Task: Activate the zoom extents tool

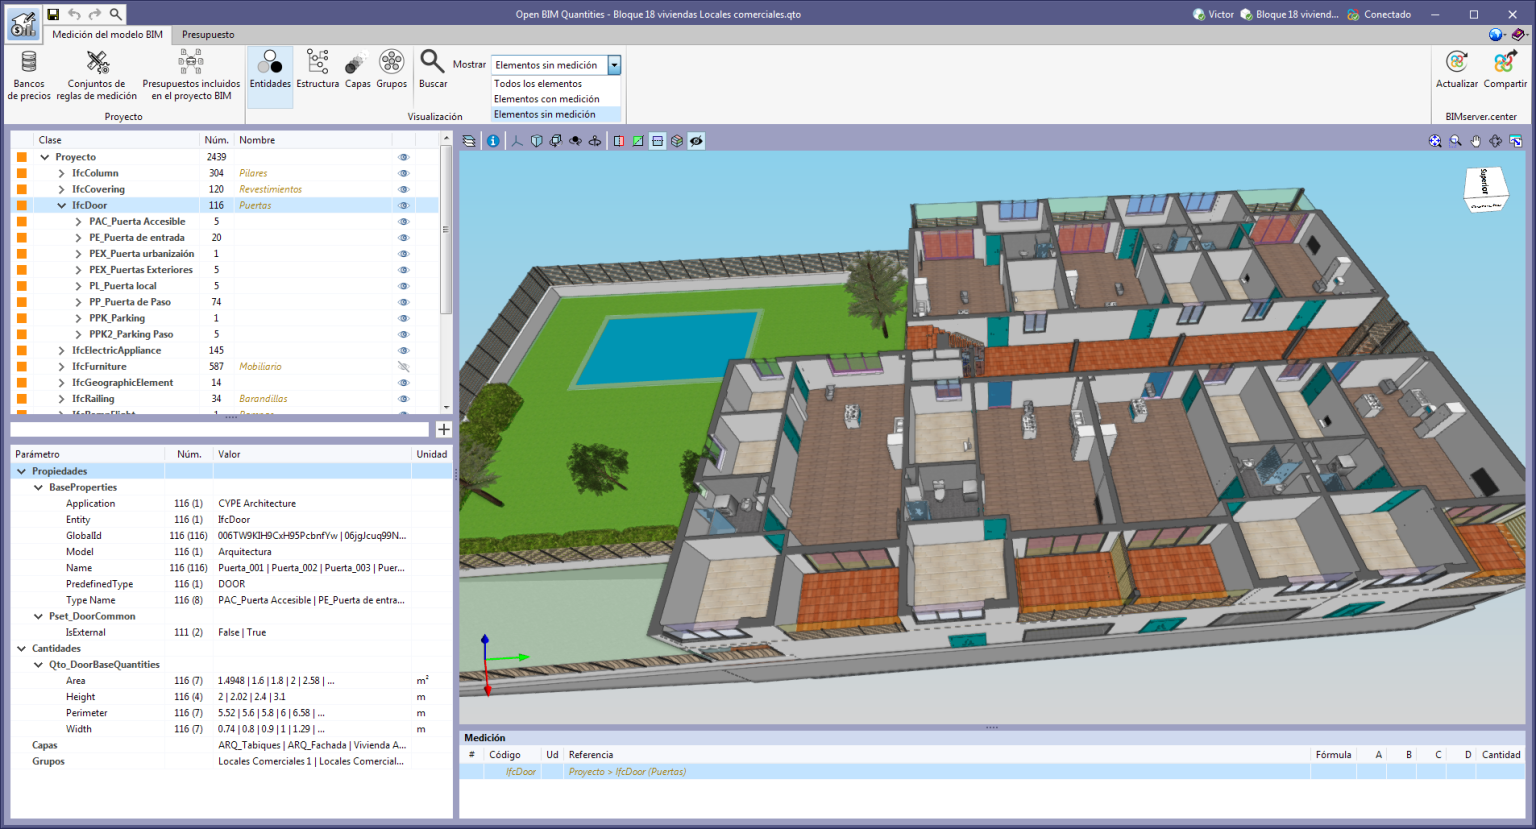Action: click(x=1434, y=140)
